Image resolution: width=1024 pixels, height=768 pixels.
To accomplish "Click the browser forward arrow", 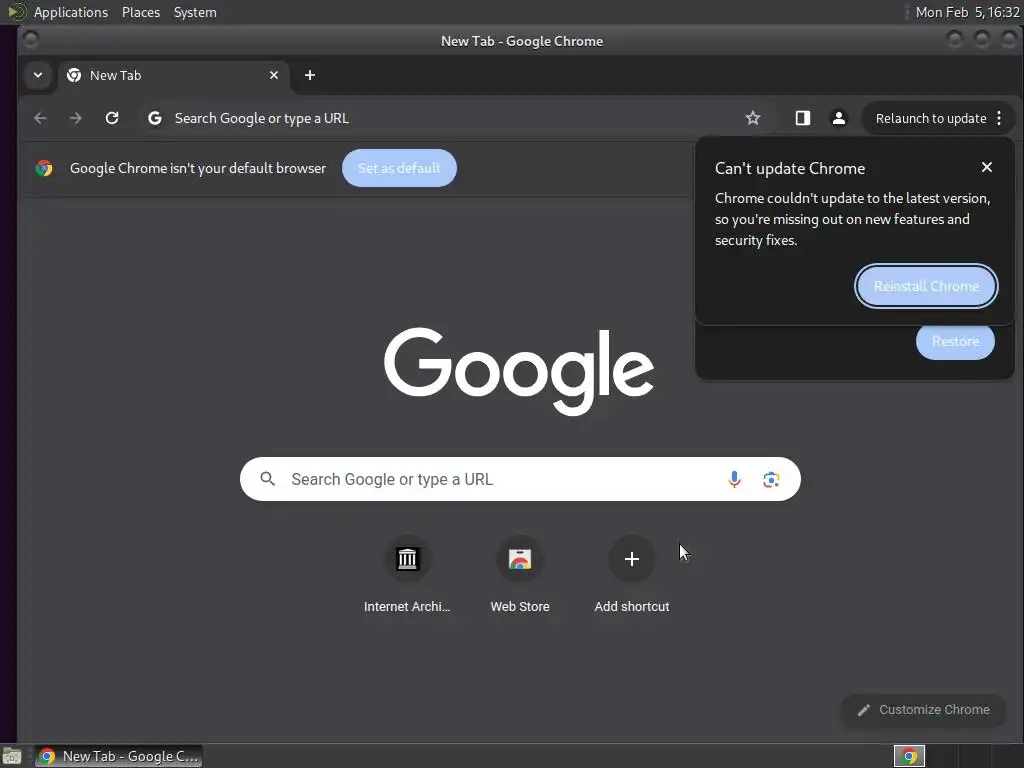I will (x=76, y=118).
